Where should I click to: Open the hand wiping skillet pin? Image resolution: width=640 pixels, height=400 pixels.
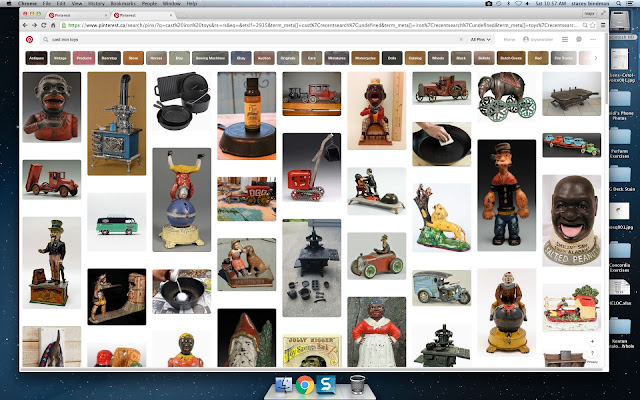coord(441,144)
